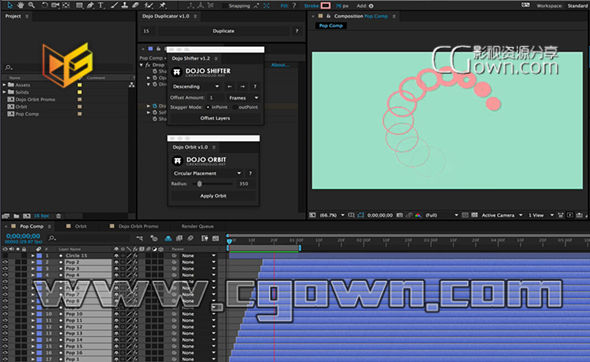The image size is (590, 362).
Task: Click the Apply Orbit button
Action: (213, 196)
